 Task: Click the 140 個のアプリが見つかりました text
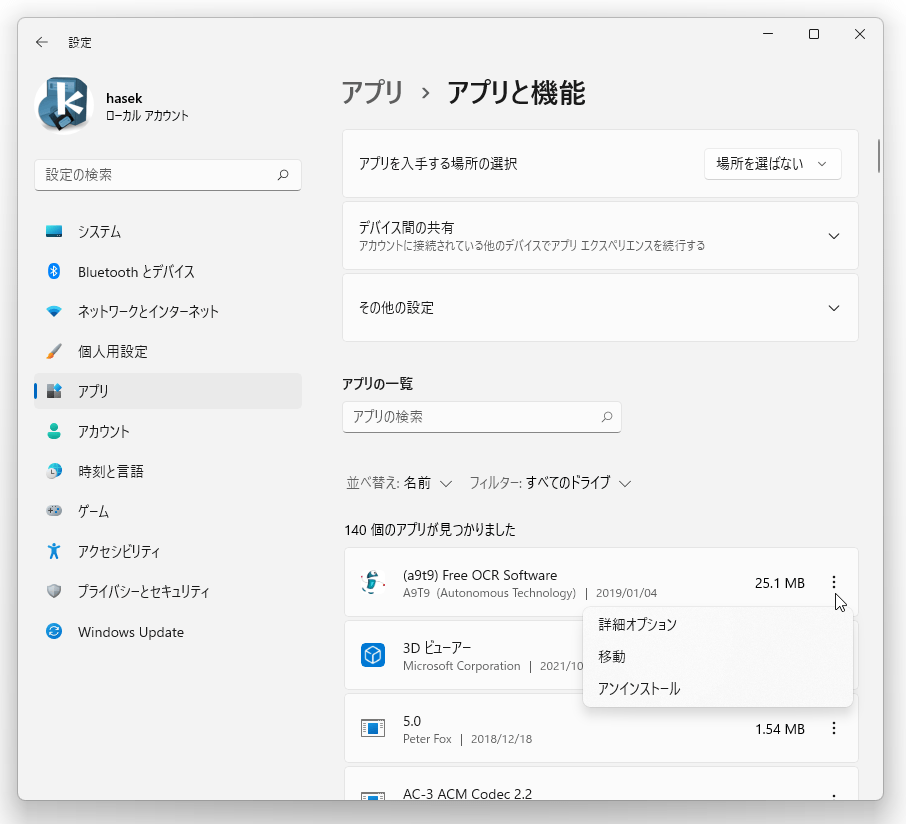430,529
